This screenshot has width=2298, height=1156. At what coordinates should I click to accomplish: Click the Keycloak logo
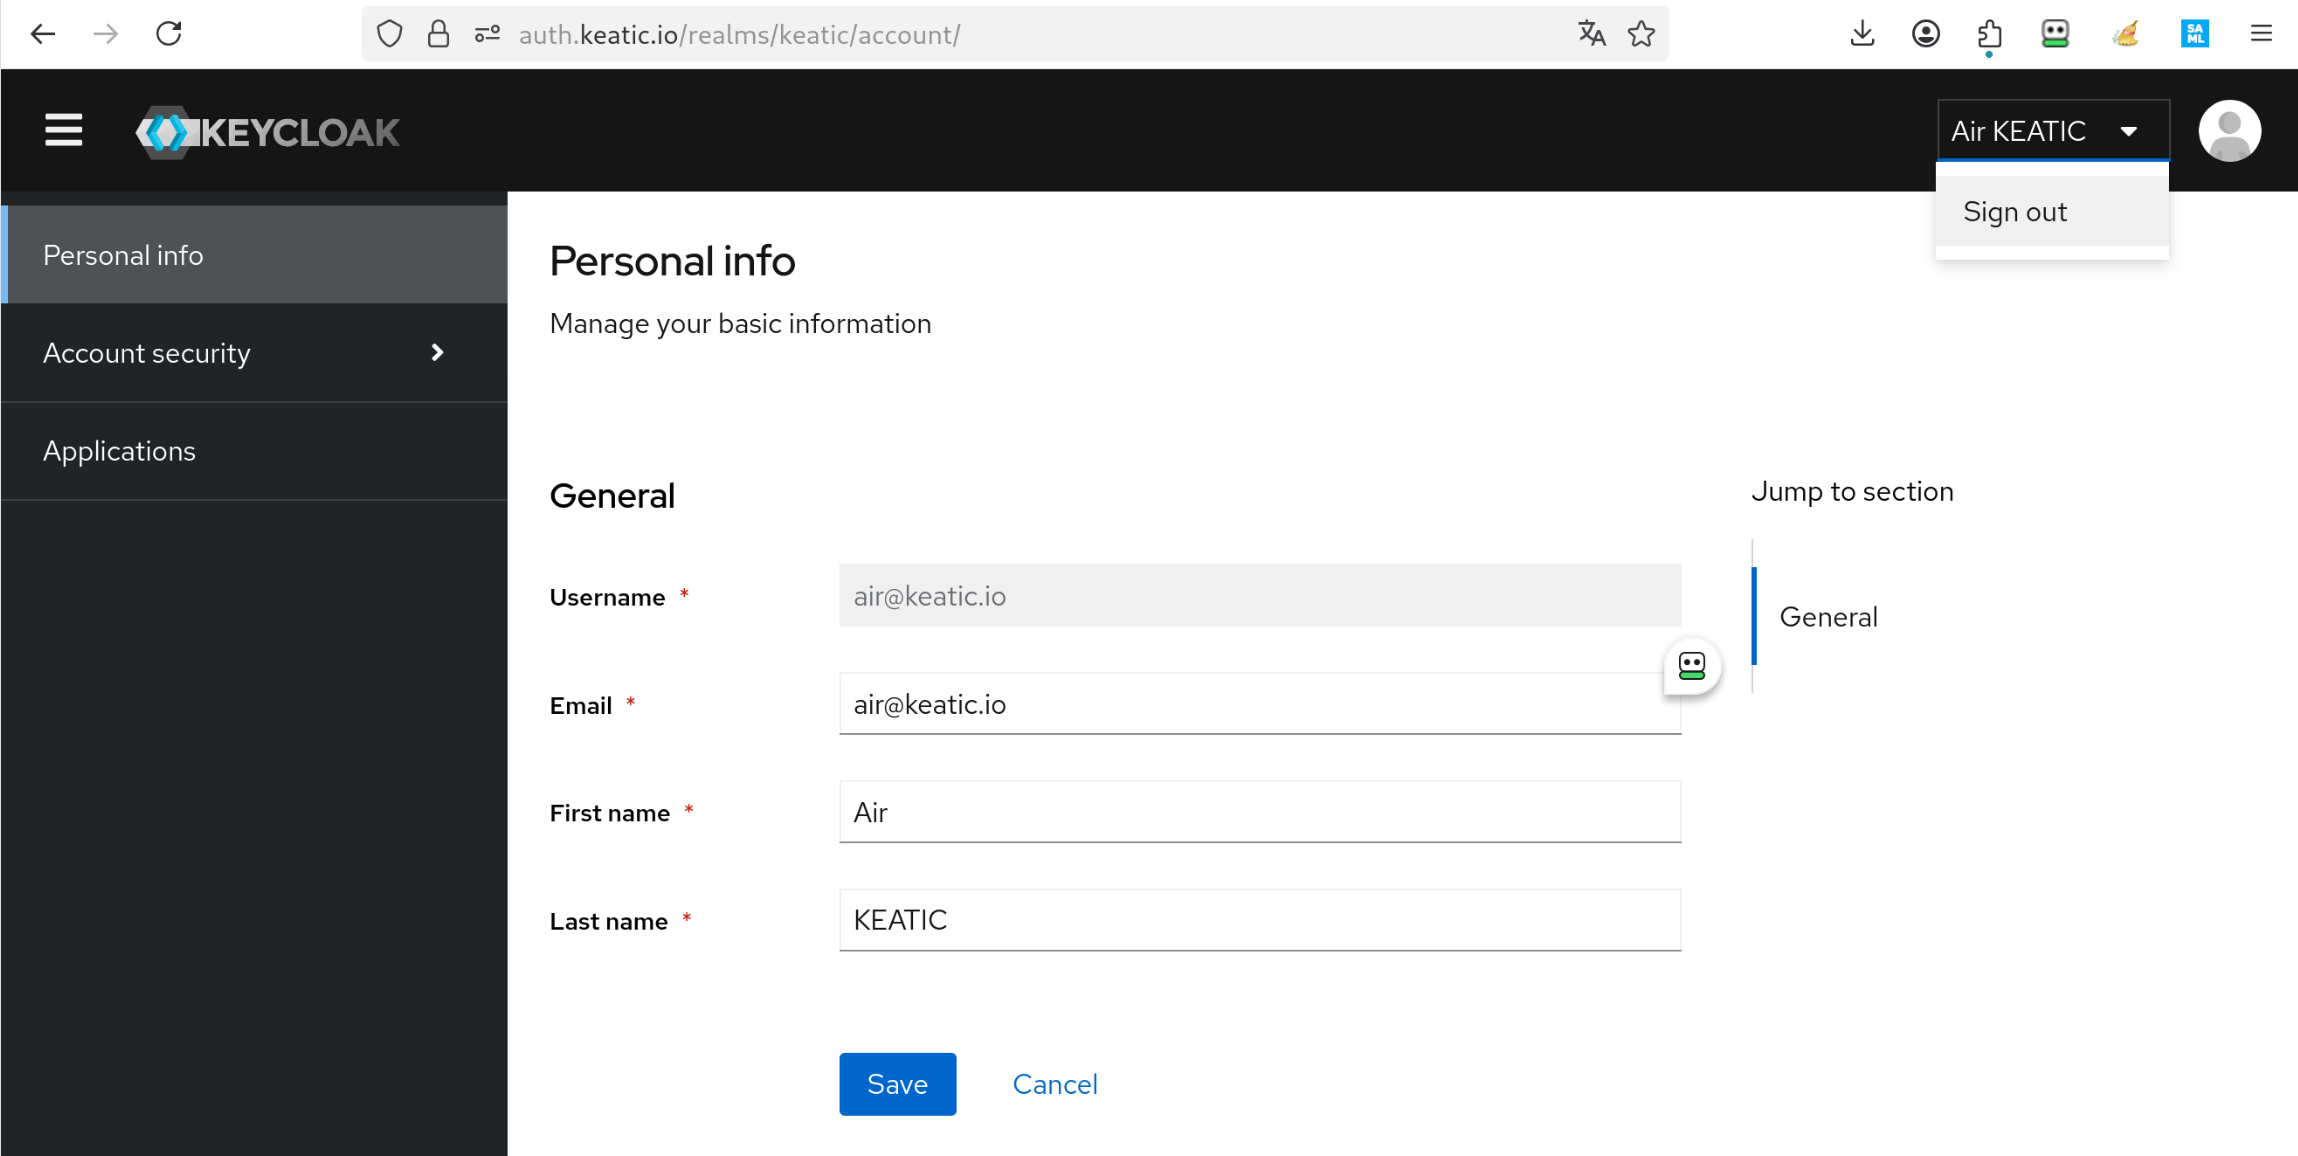tap(268, 132)
